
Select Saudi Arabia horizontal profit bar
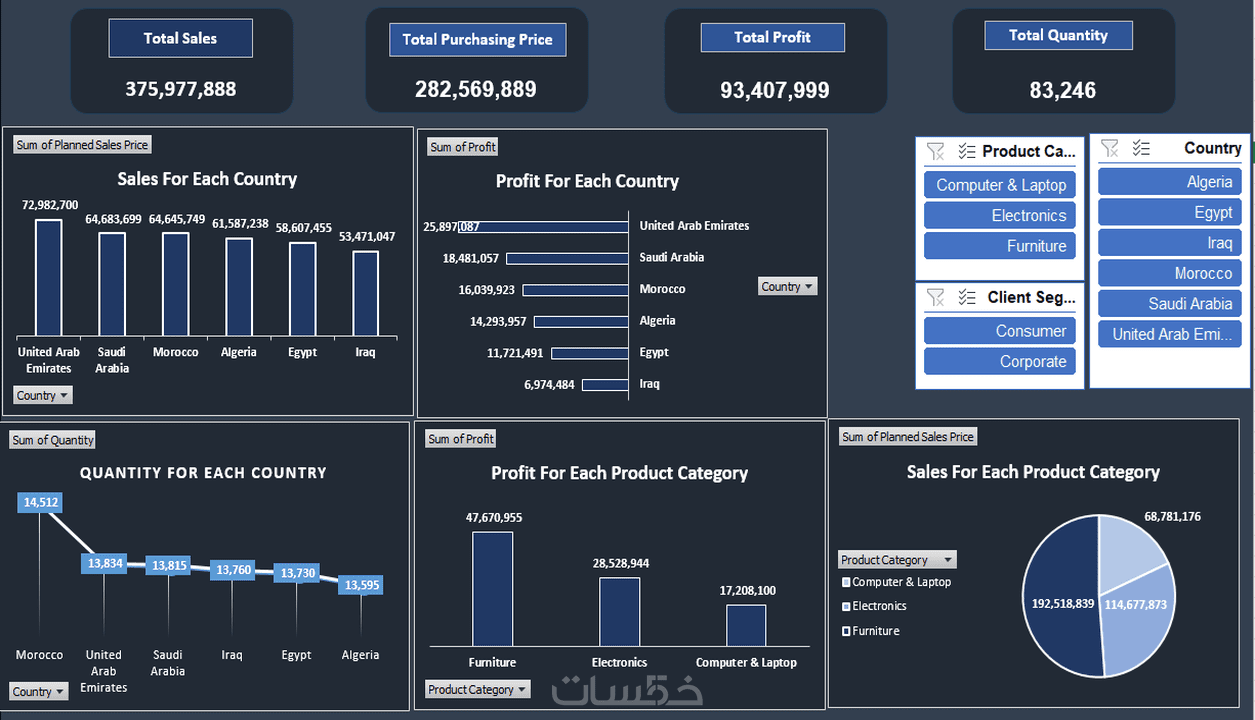tap(567, 258)
